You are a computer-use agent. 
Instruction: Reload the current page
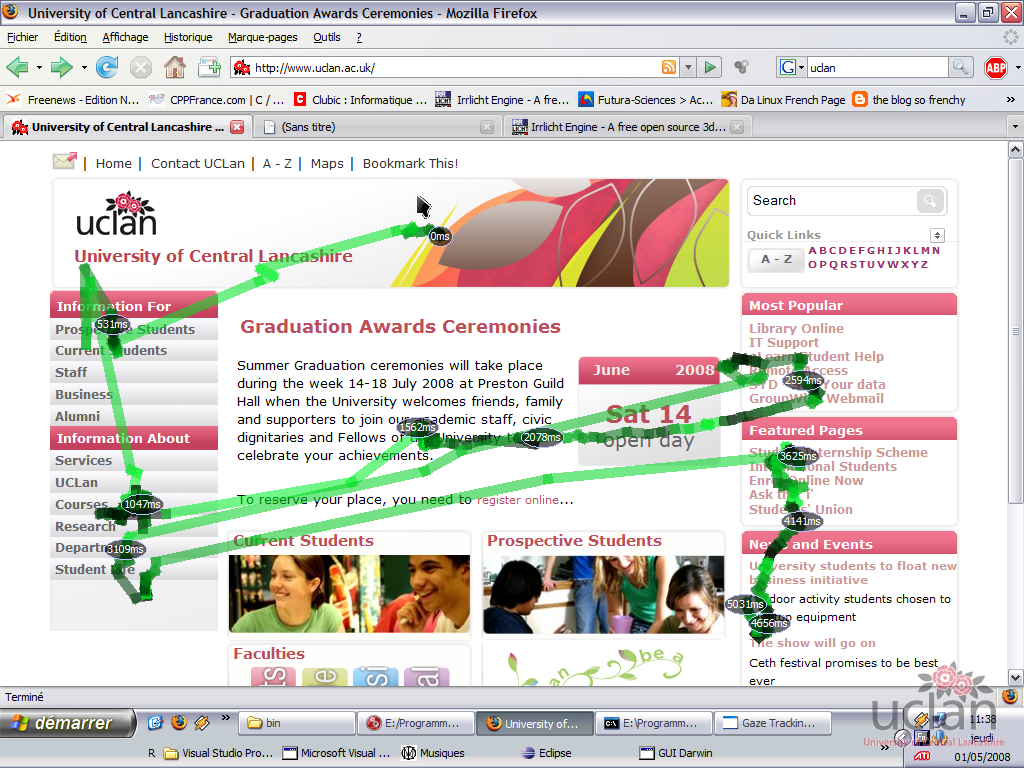(106, 67)
